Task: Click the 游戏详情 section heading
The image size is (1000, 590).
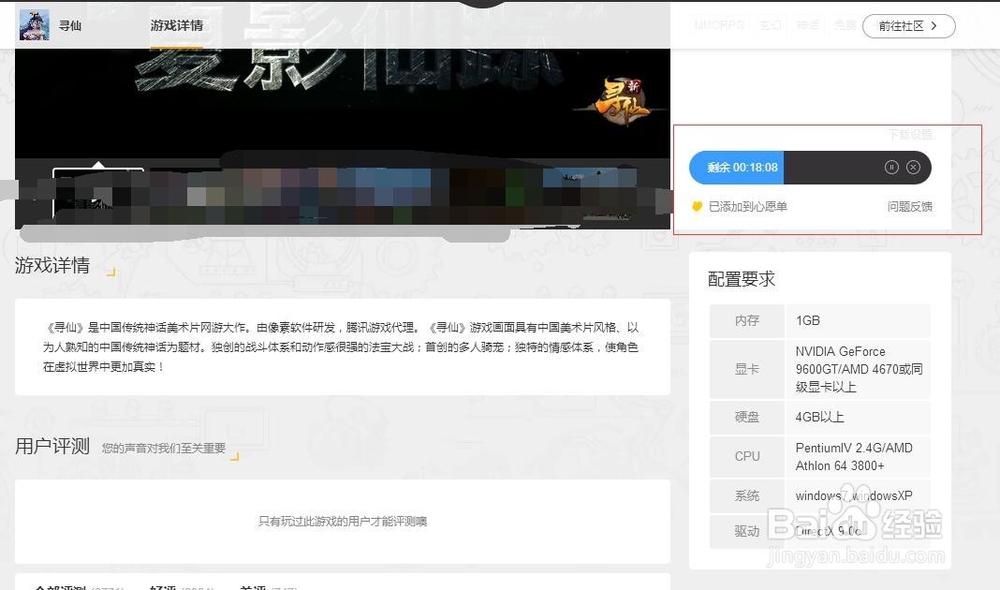Action: 52,265
